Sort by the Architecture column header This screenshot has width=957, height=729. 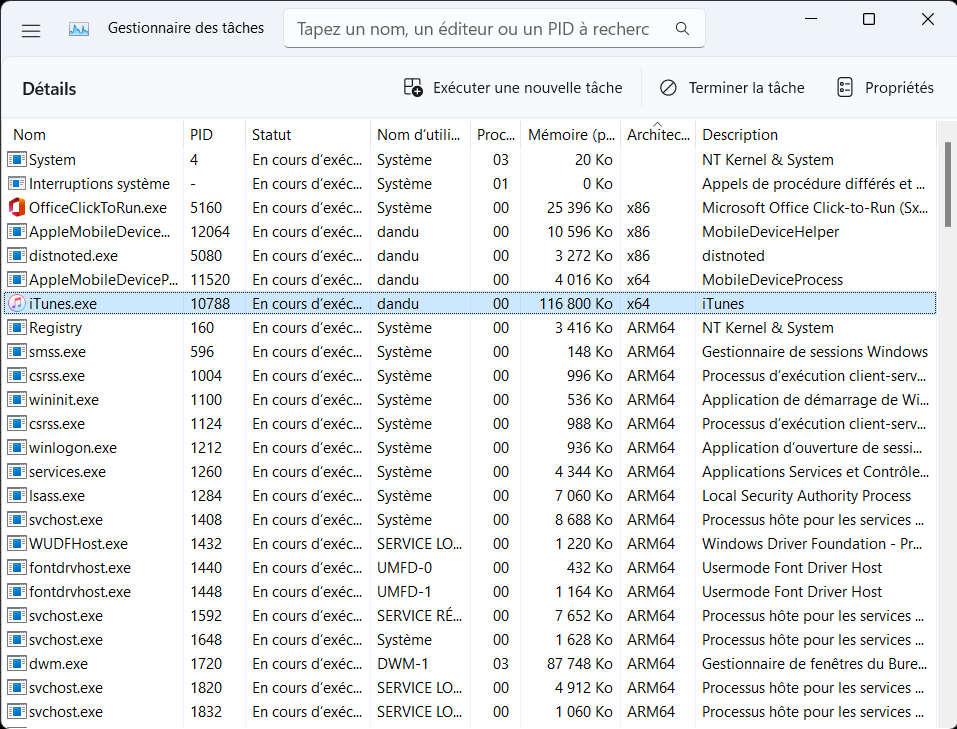[x=658, y=135]
